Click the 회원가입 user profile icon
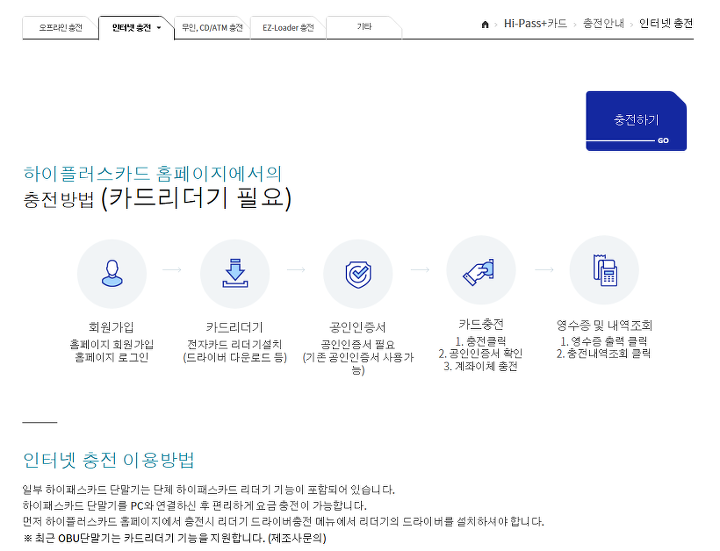The width and height of the screenshot is (720, 551). click(x=112, y=273)
